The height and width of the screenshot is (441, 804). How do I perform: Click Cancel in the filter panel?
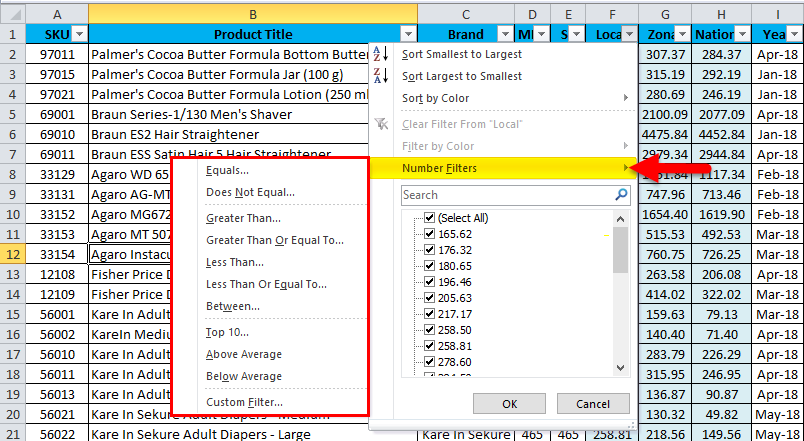coord(593,404)
